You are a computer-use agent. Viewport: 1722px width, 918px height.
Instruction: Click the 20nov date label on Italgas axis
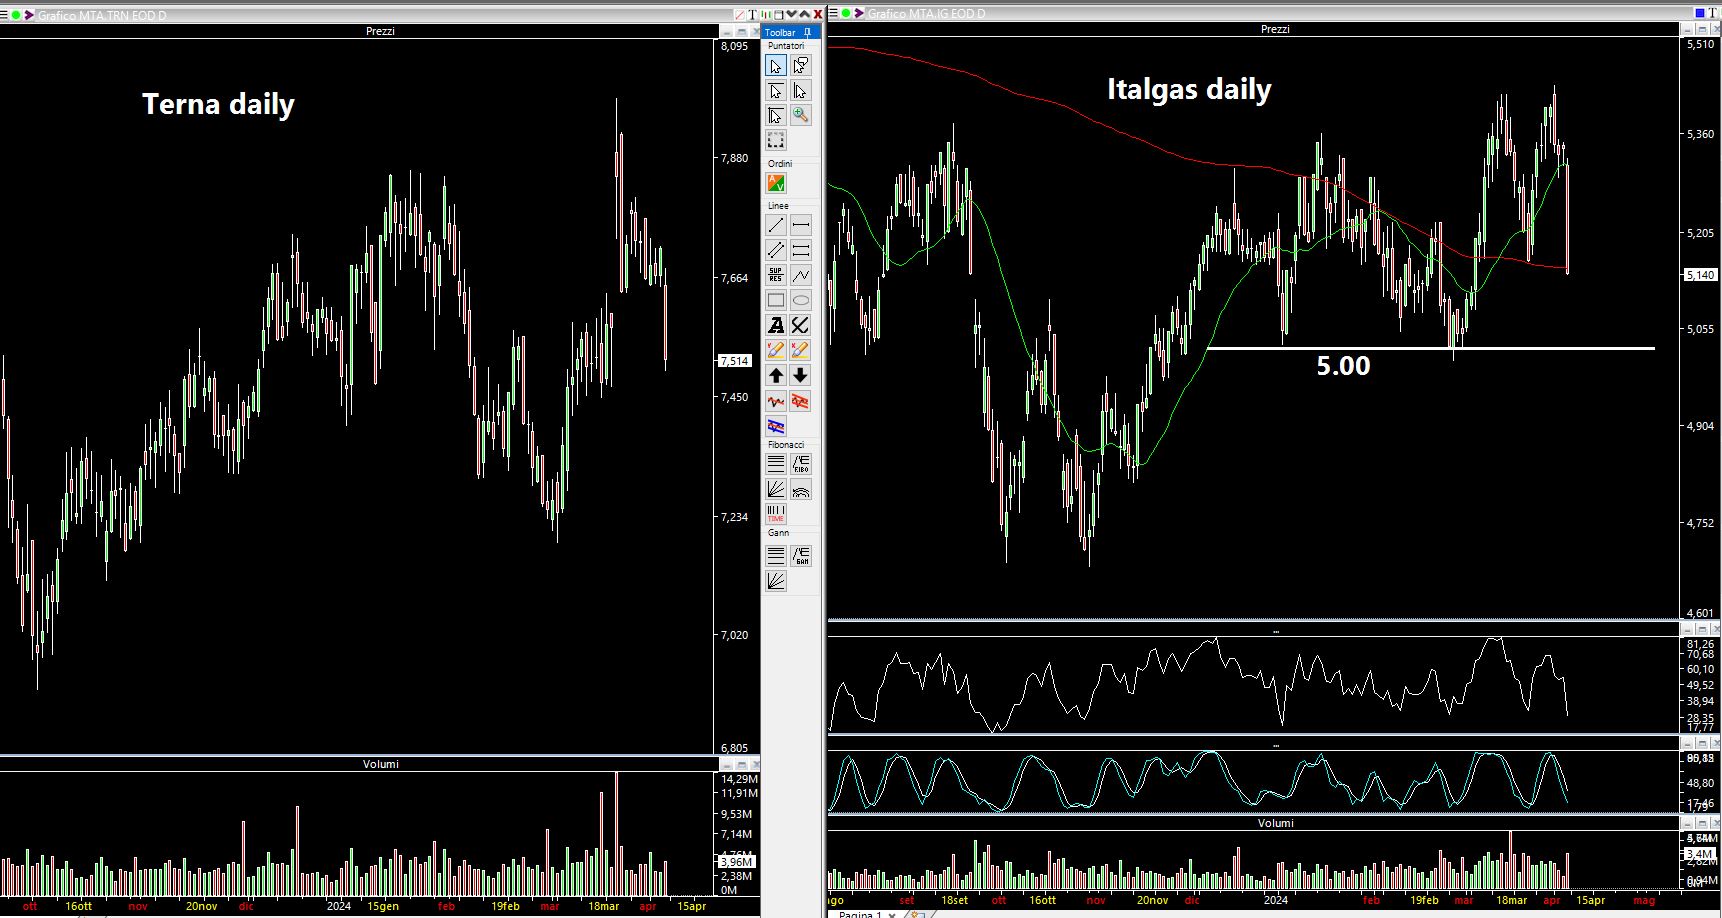point(1152,900)
